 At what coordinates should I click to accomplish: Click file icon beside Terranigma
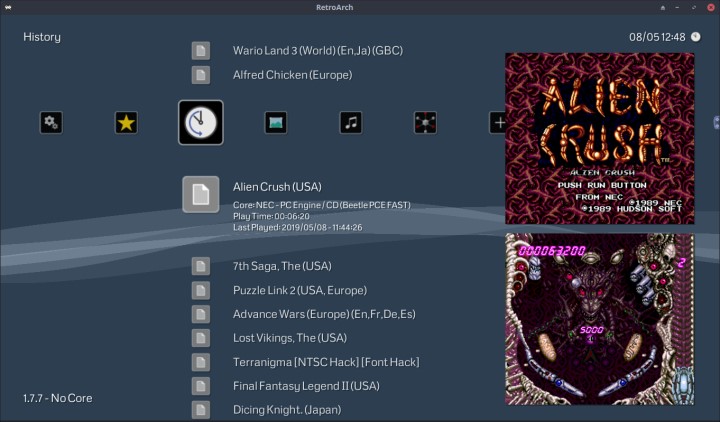201,362
